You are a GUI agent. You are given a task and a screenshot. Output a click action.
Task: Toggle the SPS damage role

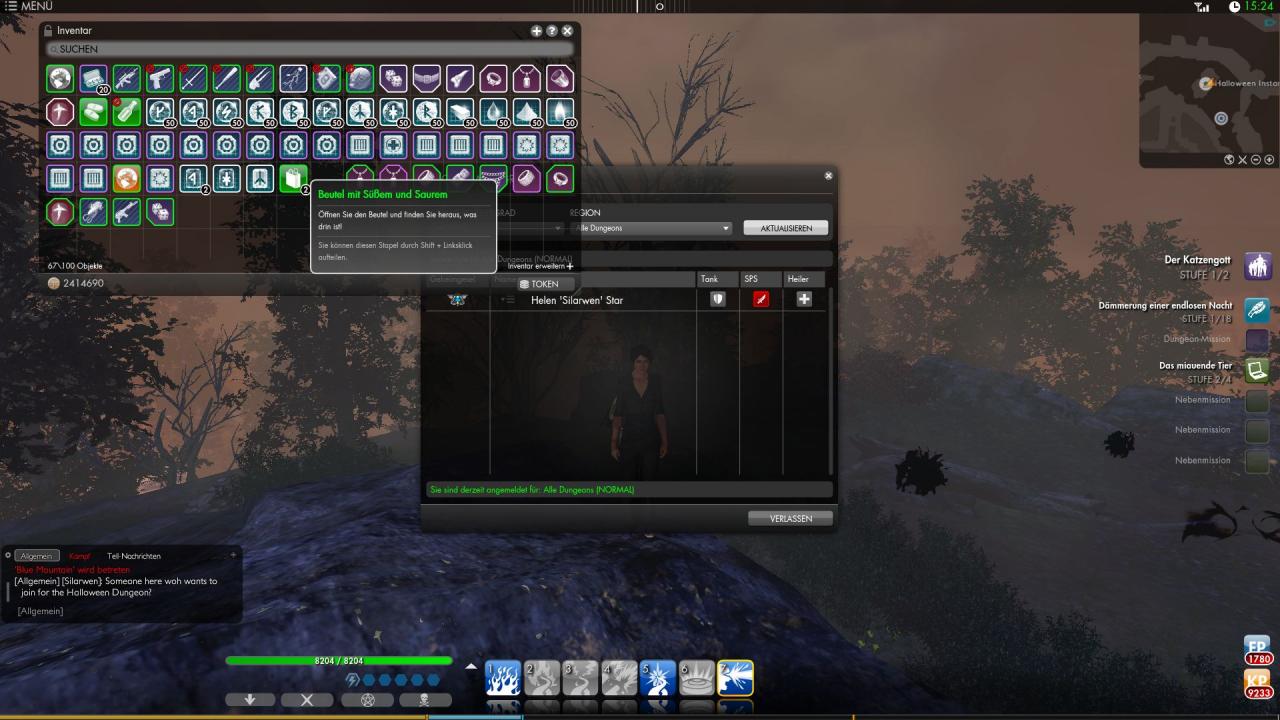(761, 299)
